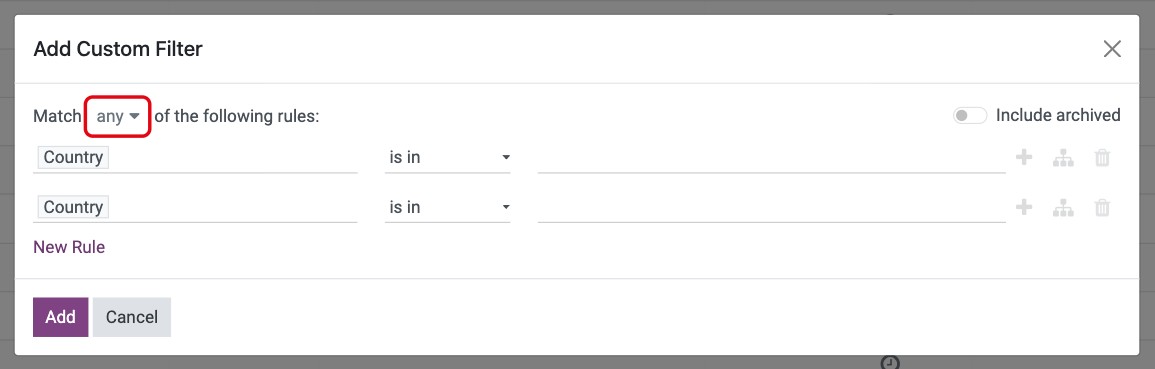Viewport: 1155px width, 369px height.
Task: Select the first rule's Country field
Action: pyautogui.click(x=195, y=158)
